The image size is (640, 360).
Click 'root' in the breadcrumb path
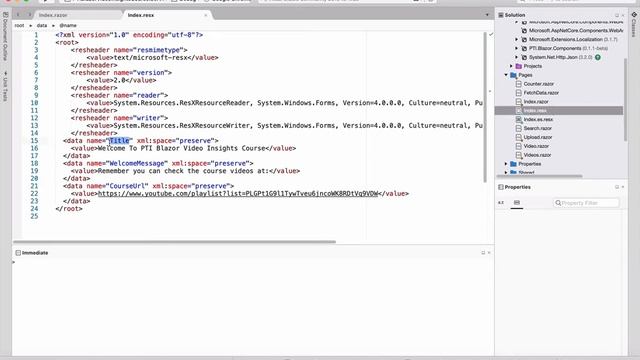pyautogui.click(x=19, y=25)
